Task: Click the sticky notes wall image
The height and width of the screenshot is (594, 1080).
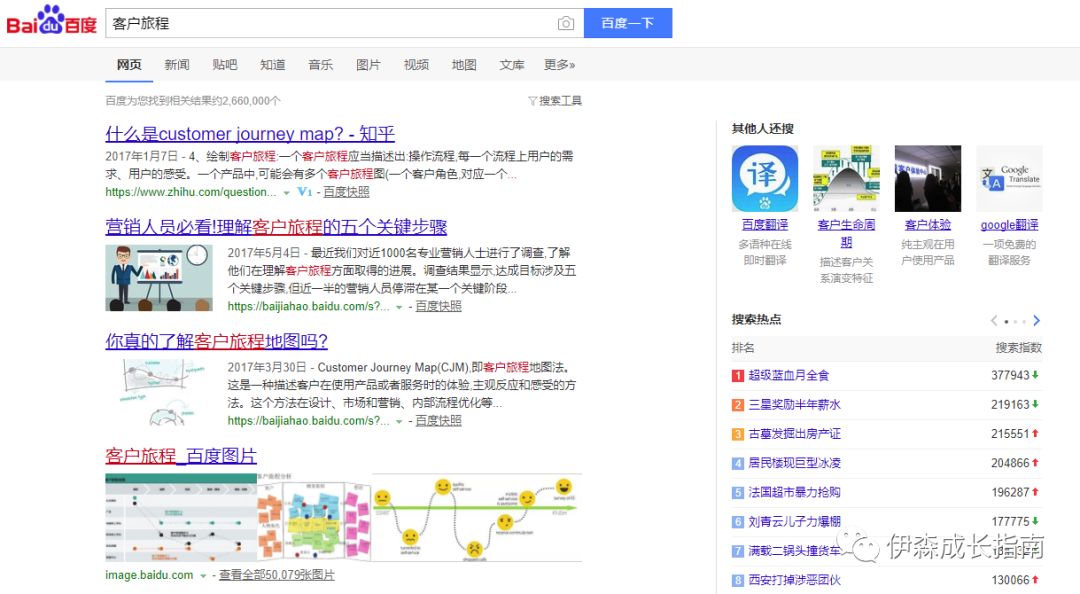Action: [x=314, y=520]
